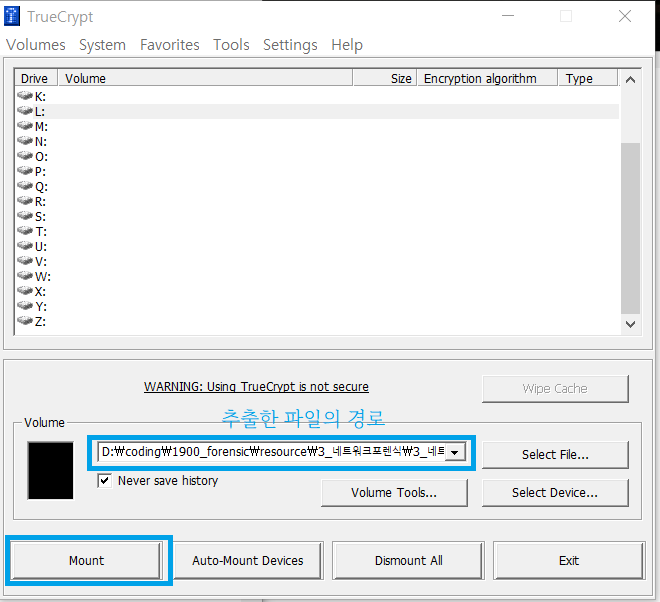Select the K: drive icon
The image size is (660, 602).
pyautogui.click(x=25, y=96)
